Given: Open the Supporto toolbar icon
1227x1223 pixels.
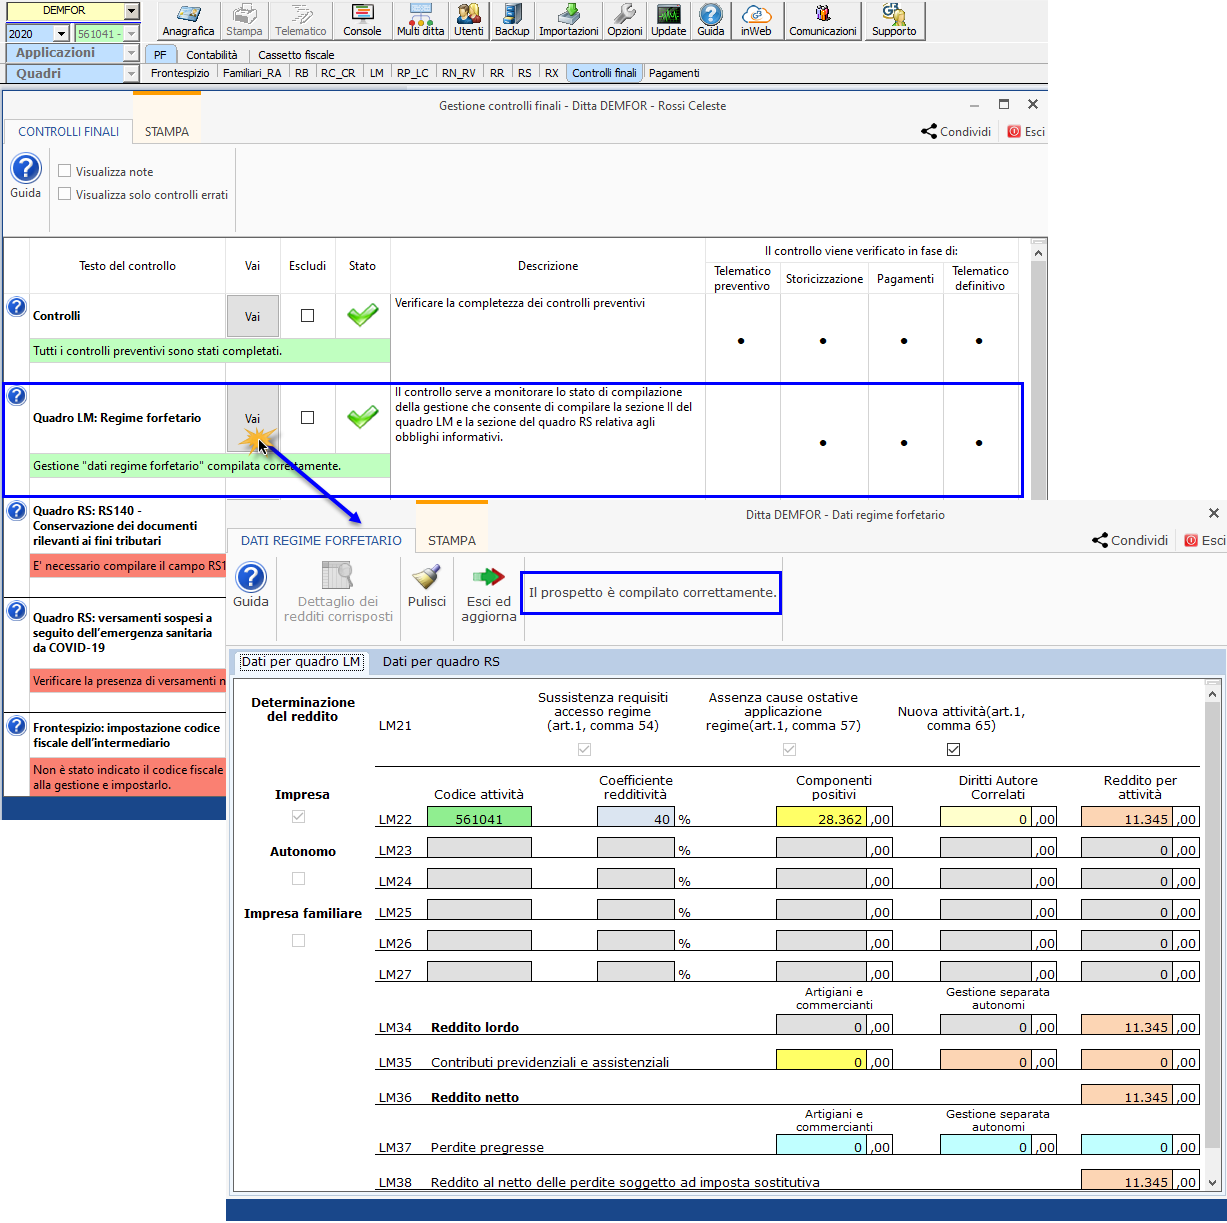Looking at the screenshot, I should pos(894,20).
